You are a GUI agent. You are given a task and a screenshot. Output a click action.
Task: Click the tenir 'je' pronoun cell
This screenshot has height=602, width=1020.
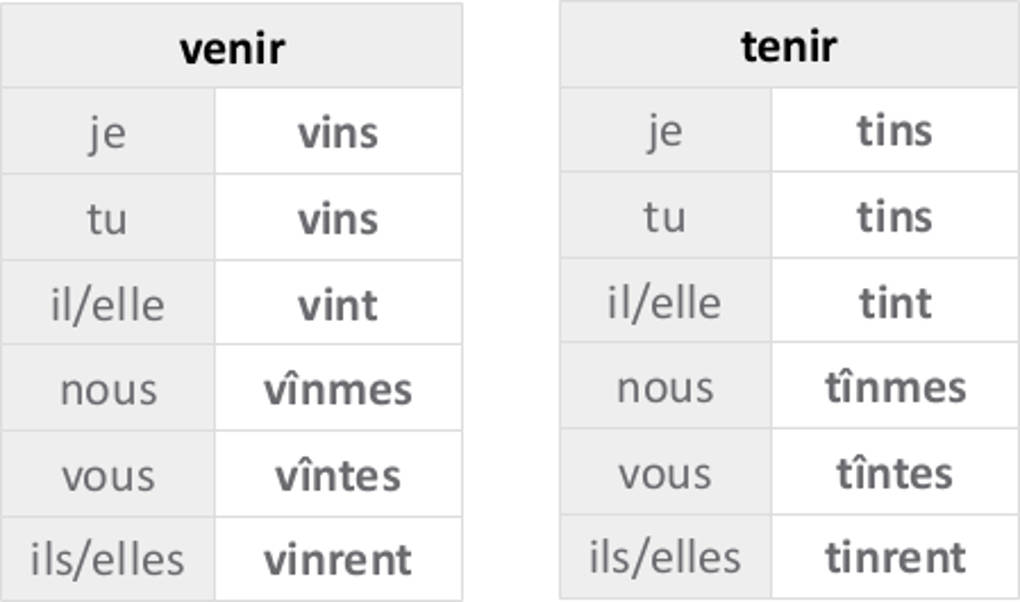tap(665, 130)
